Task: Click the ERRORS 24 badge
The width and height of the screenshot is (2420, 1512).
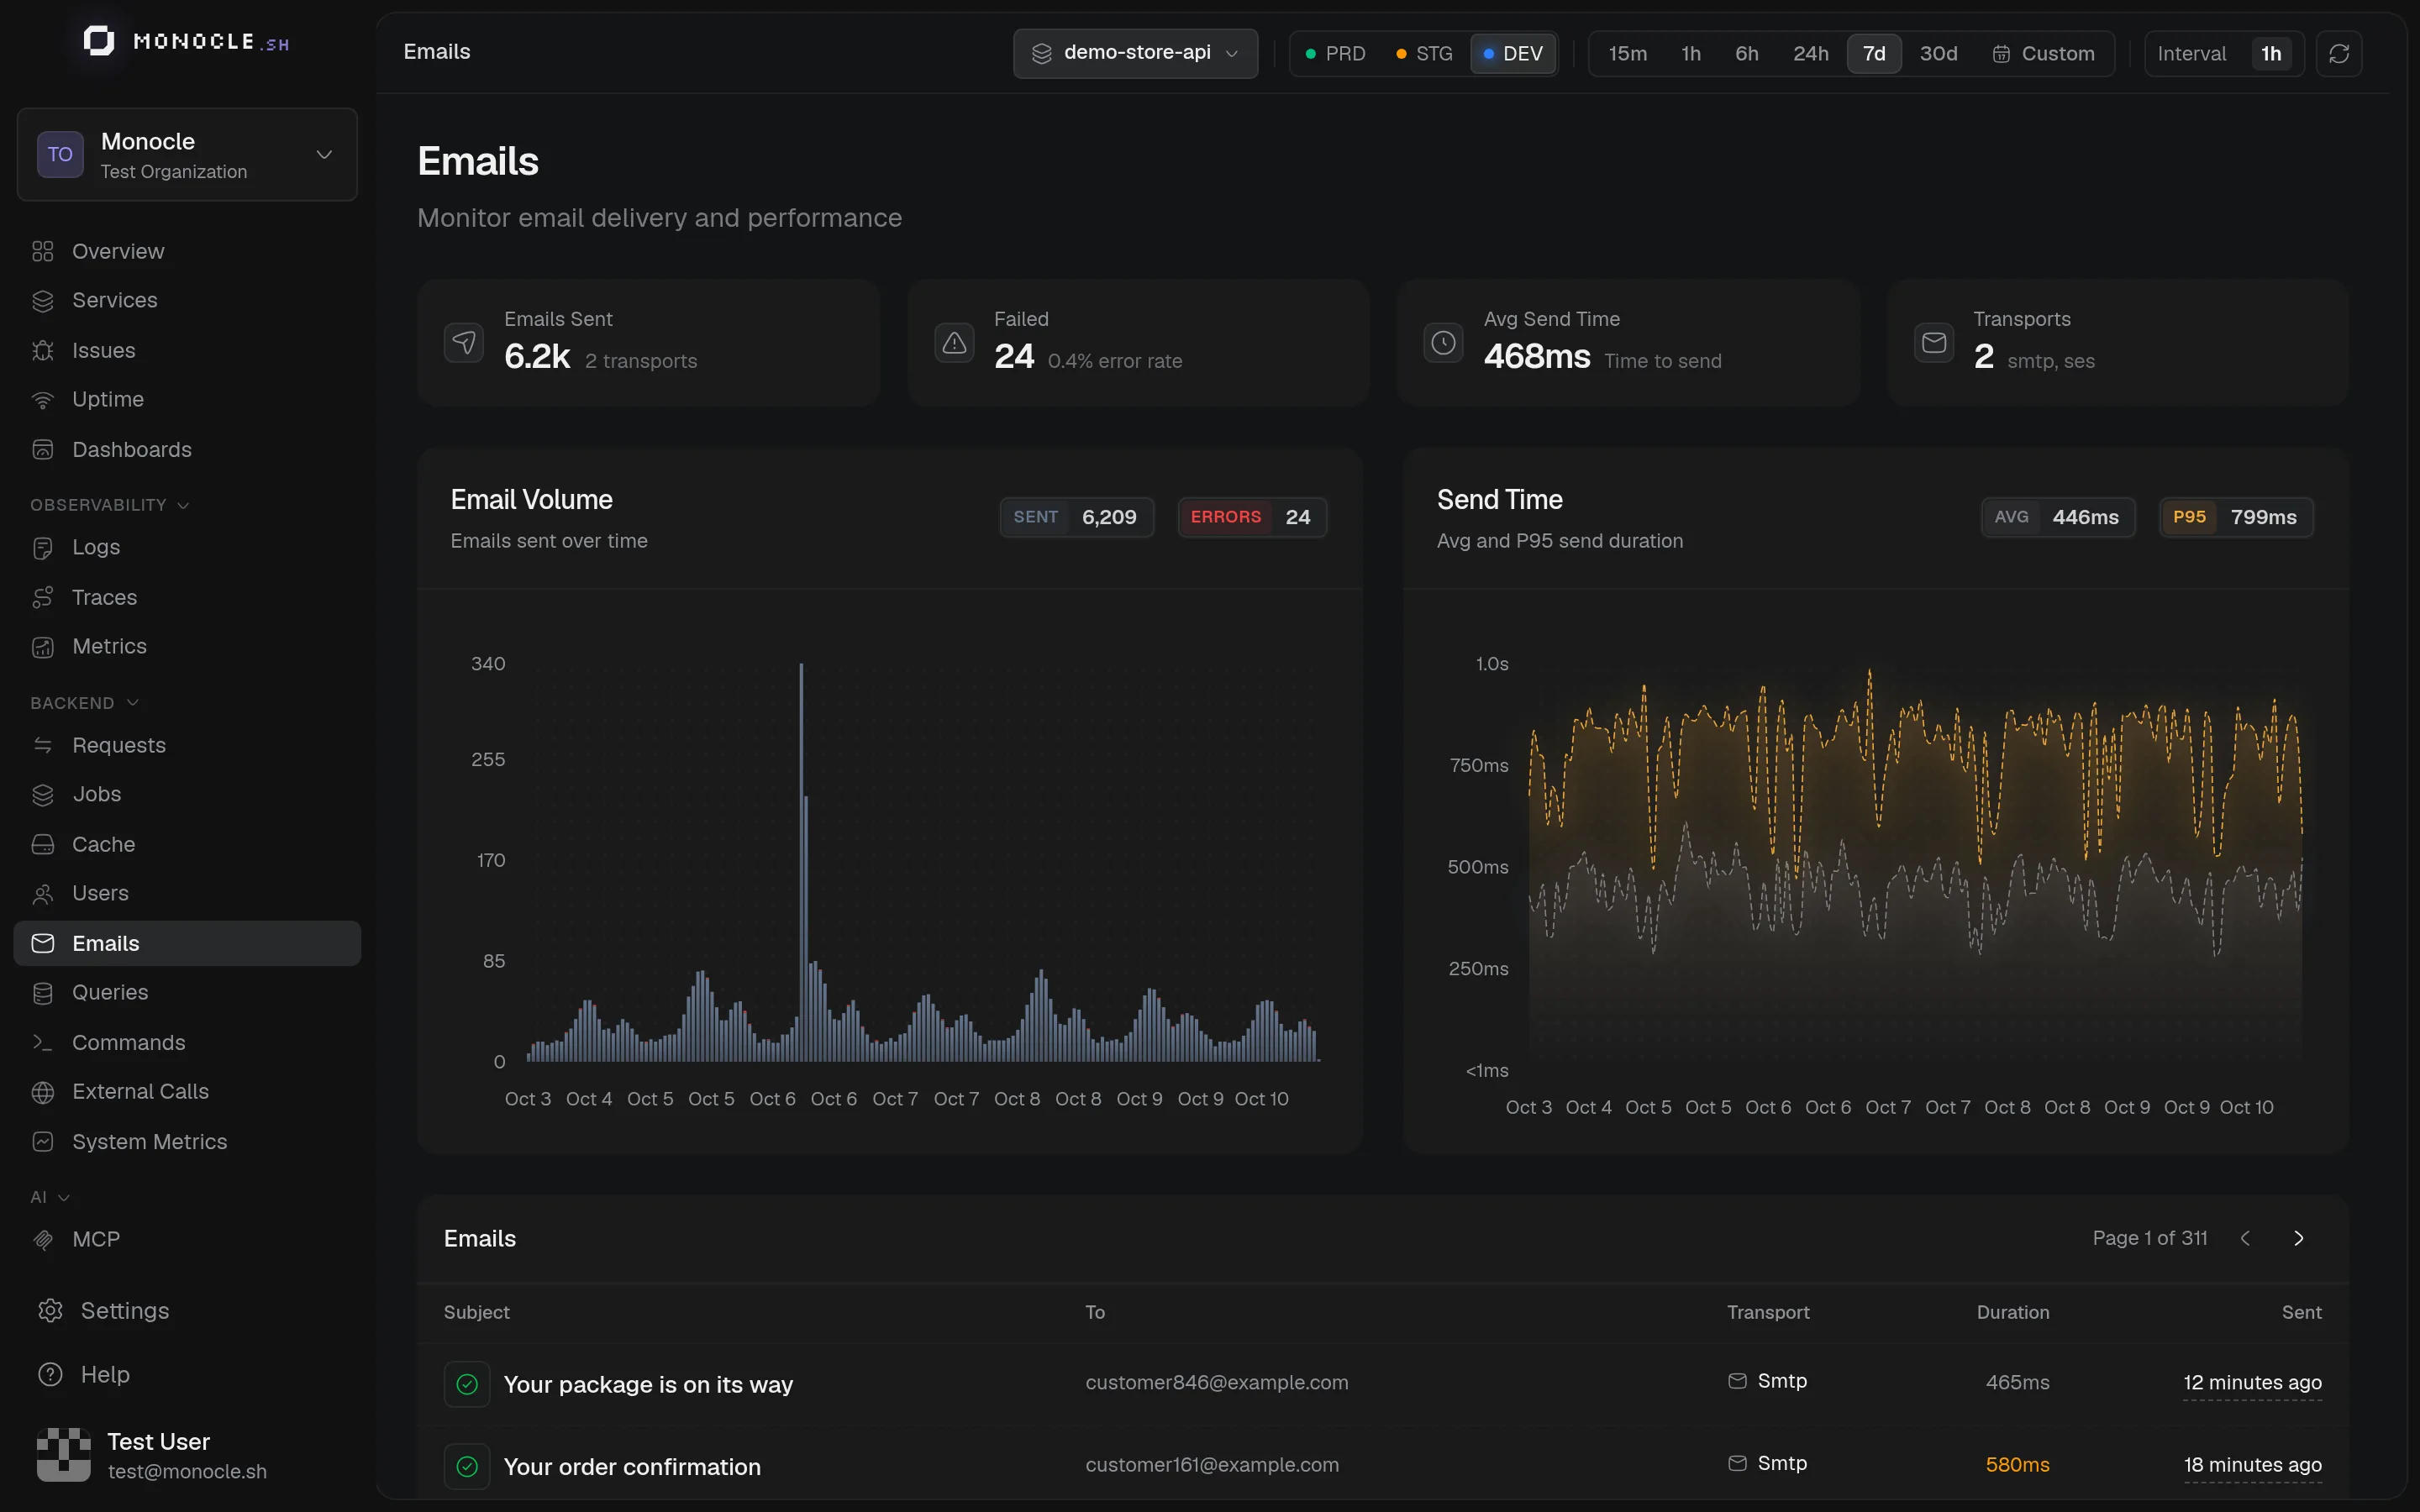Action: tap(1252, 517)
